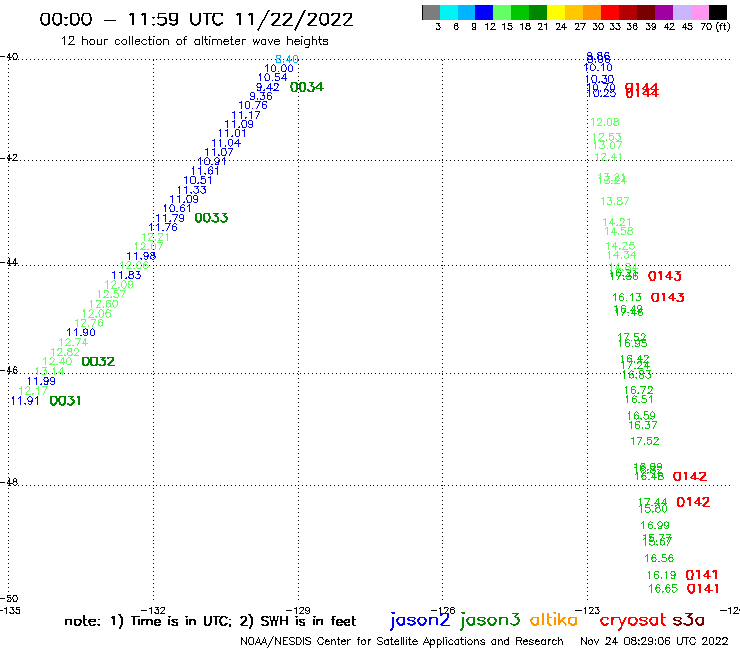This screenshot has height=650, width=740.
Task: Select the orange swatch in the color scale
Action: [592, 12]
